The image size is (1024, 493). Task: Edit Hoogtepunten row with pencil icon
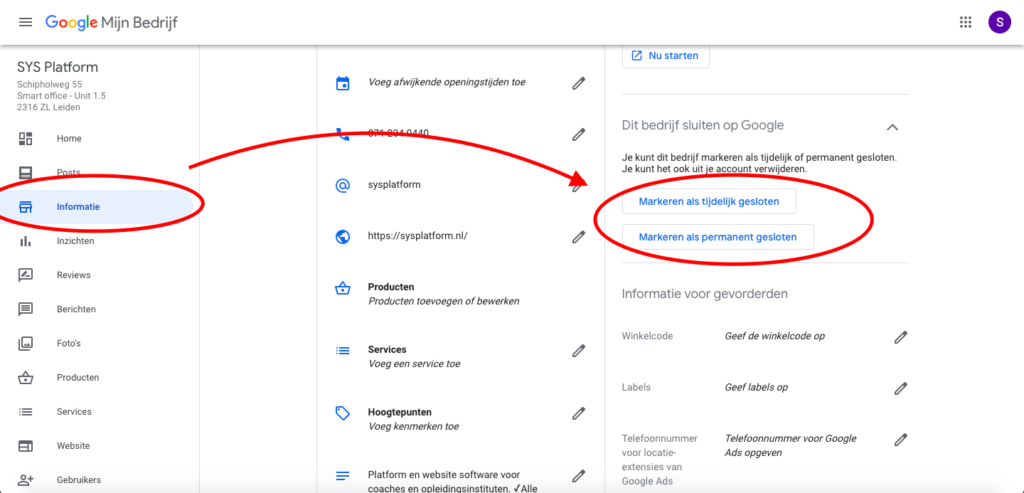[x=578, y=413]
